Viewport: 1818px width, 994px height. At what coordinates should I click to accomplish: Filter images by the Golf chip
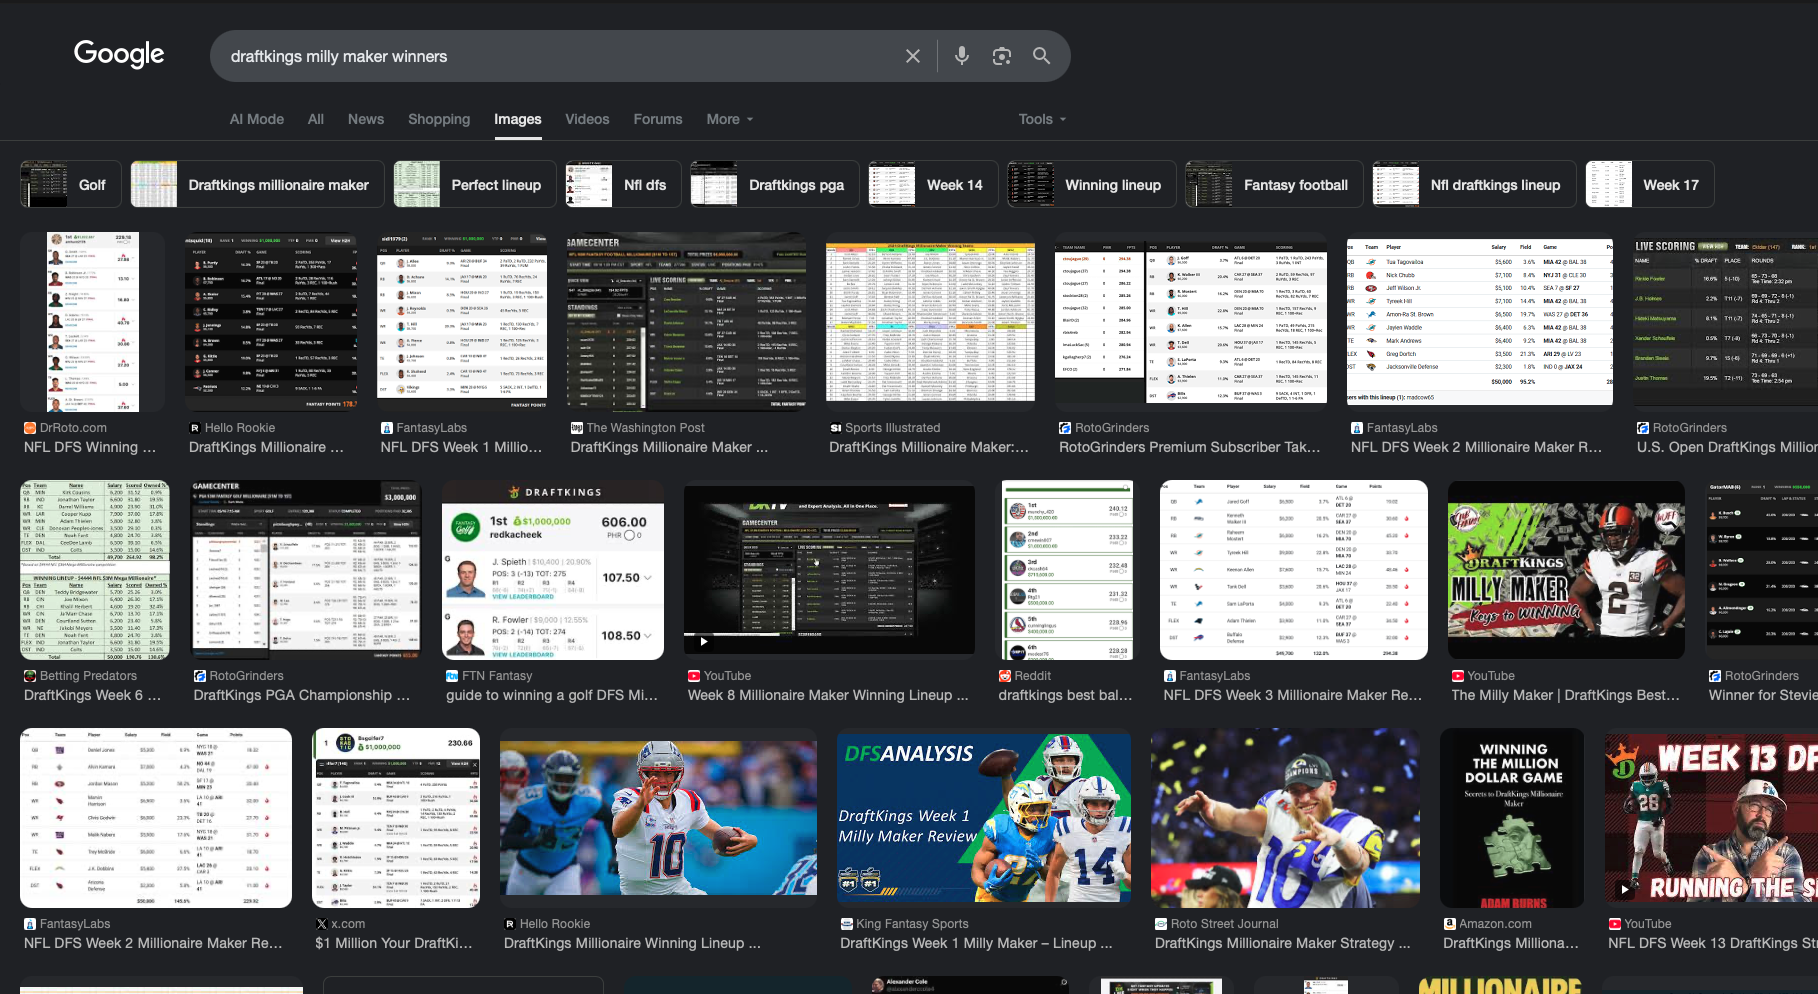(70, 184)
